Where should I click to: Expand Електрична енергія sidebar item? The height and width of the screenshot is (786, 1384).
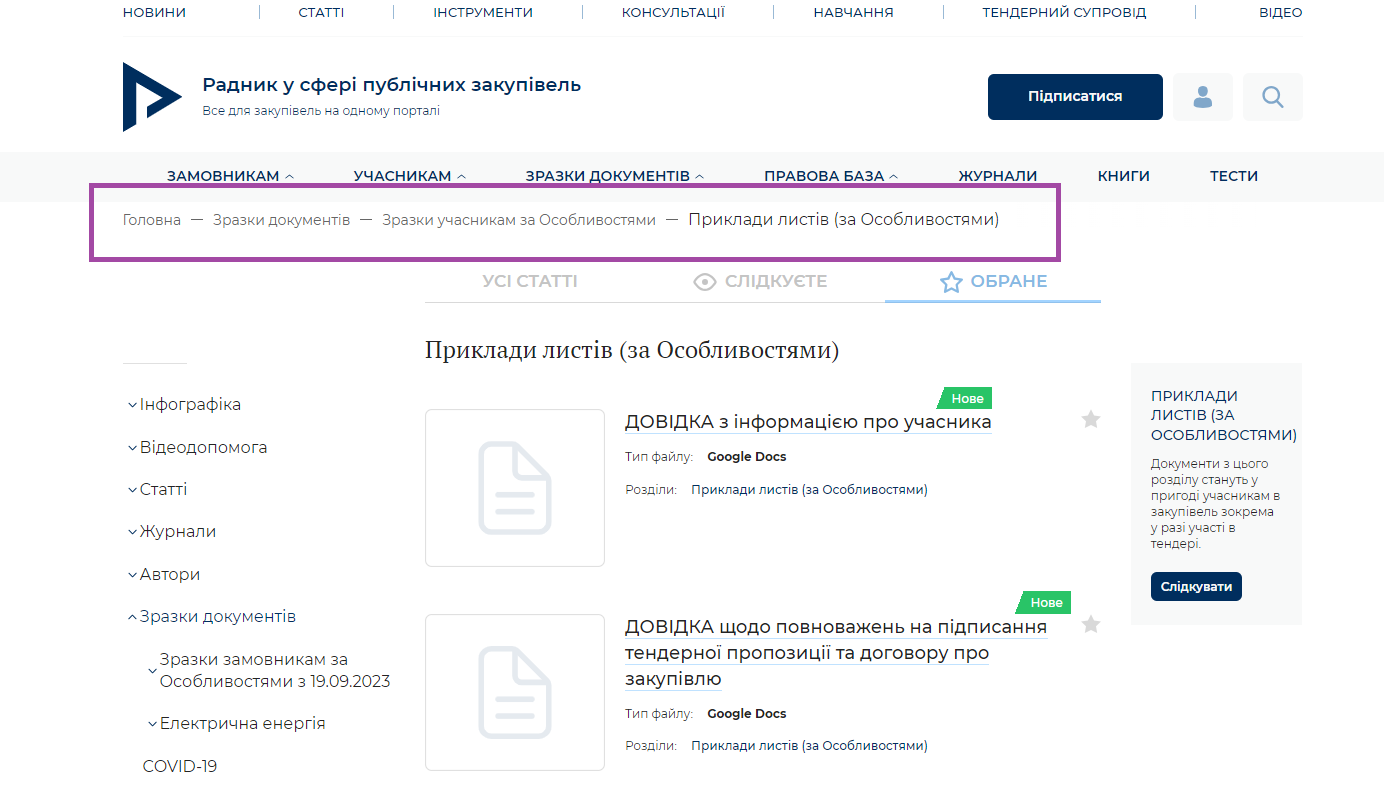tap(242, 724)
